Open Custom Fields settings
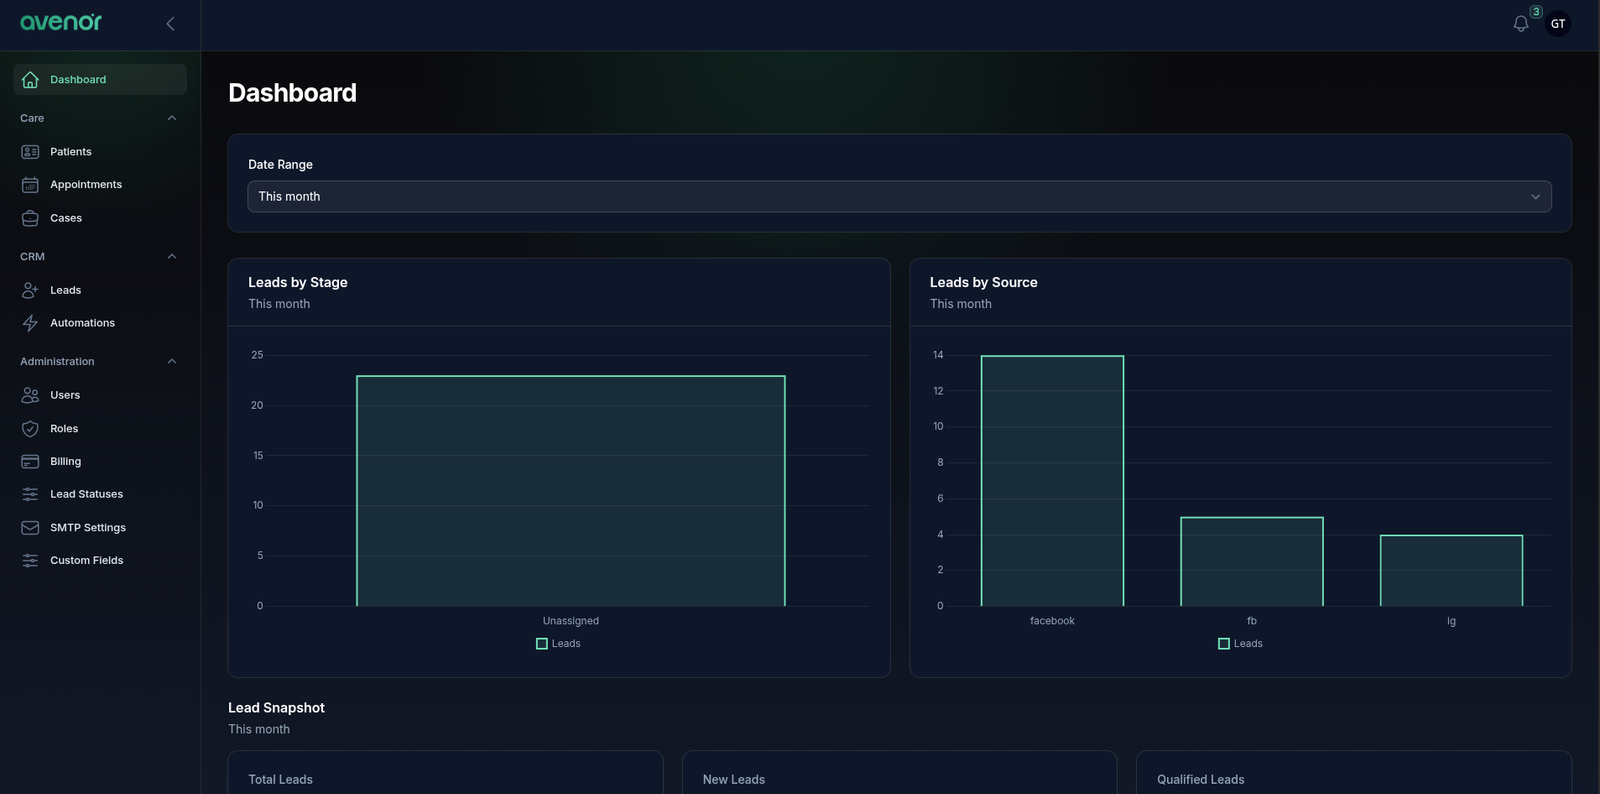The width and height of the screenshot is (1600, 794). (x=100, y=560)
